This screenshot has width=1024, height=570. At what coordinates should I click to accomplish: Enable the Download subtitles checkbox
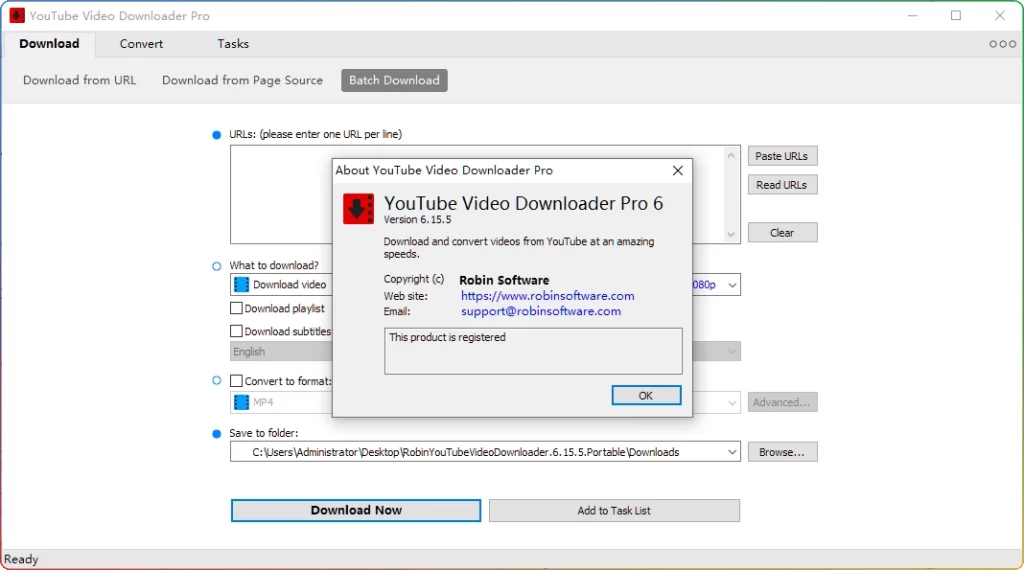pyautogui.click(x=236, y=331)
